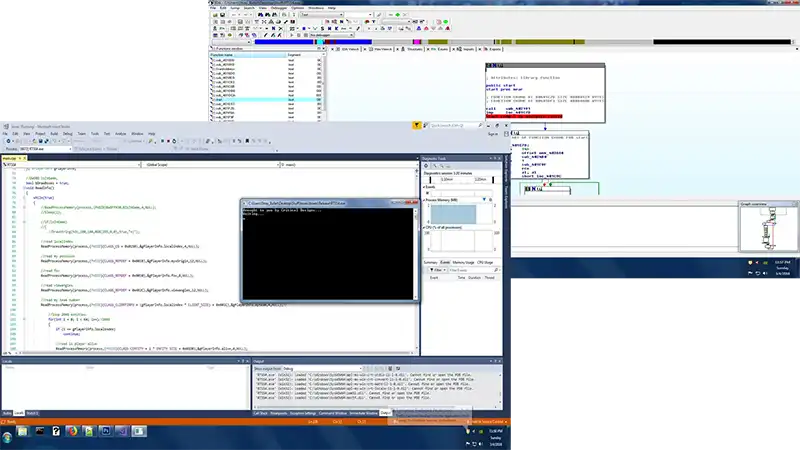The height and width of the screenshot is (450, 800).
Task: Click the Break All pause icon in Visual Studio toolbar
Action: click(162, 141)
